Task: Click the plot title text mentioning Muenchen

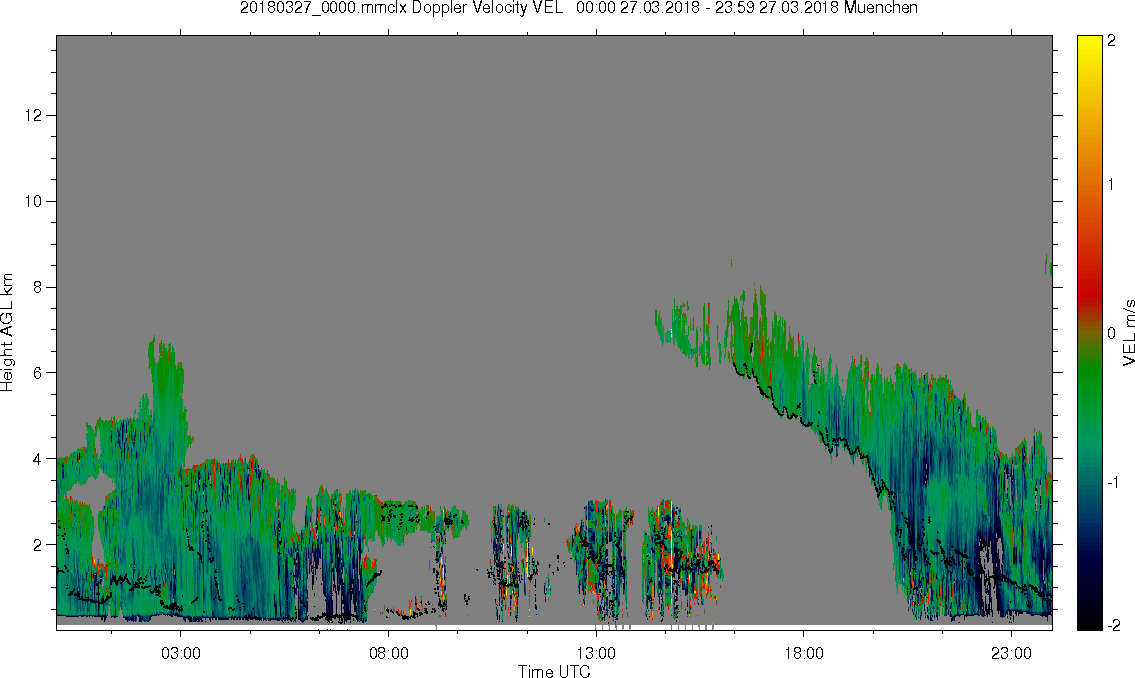Action: coord(579,8)
